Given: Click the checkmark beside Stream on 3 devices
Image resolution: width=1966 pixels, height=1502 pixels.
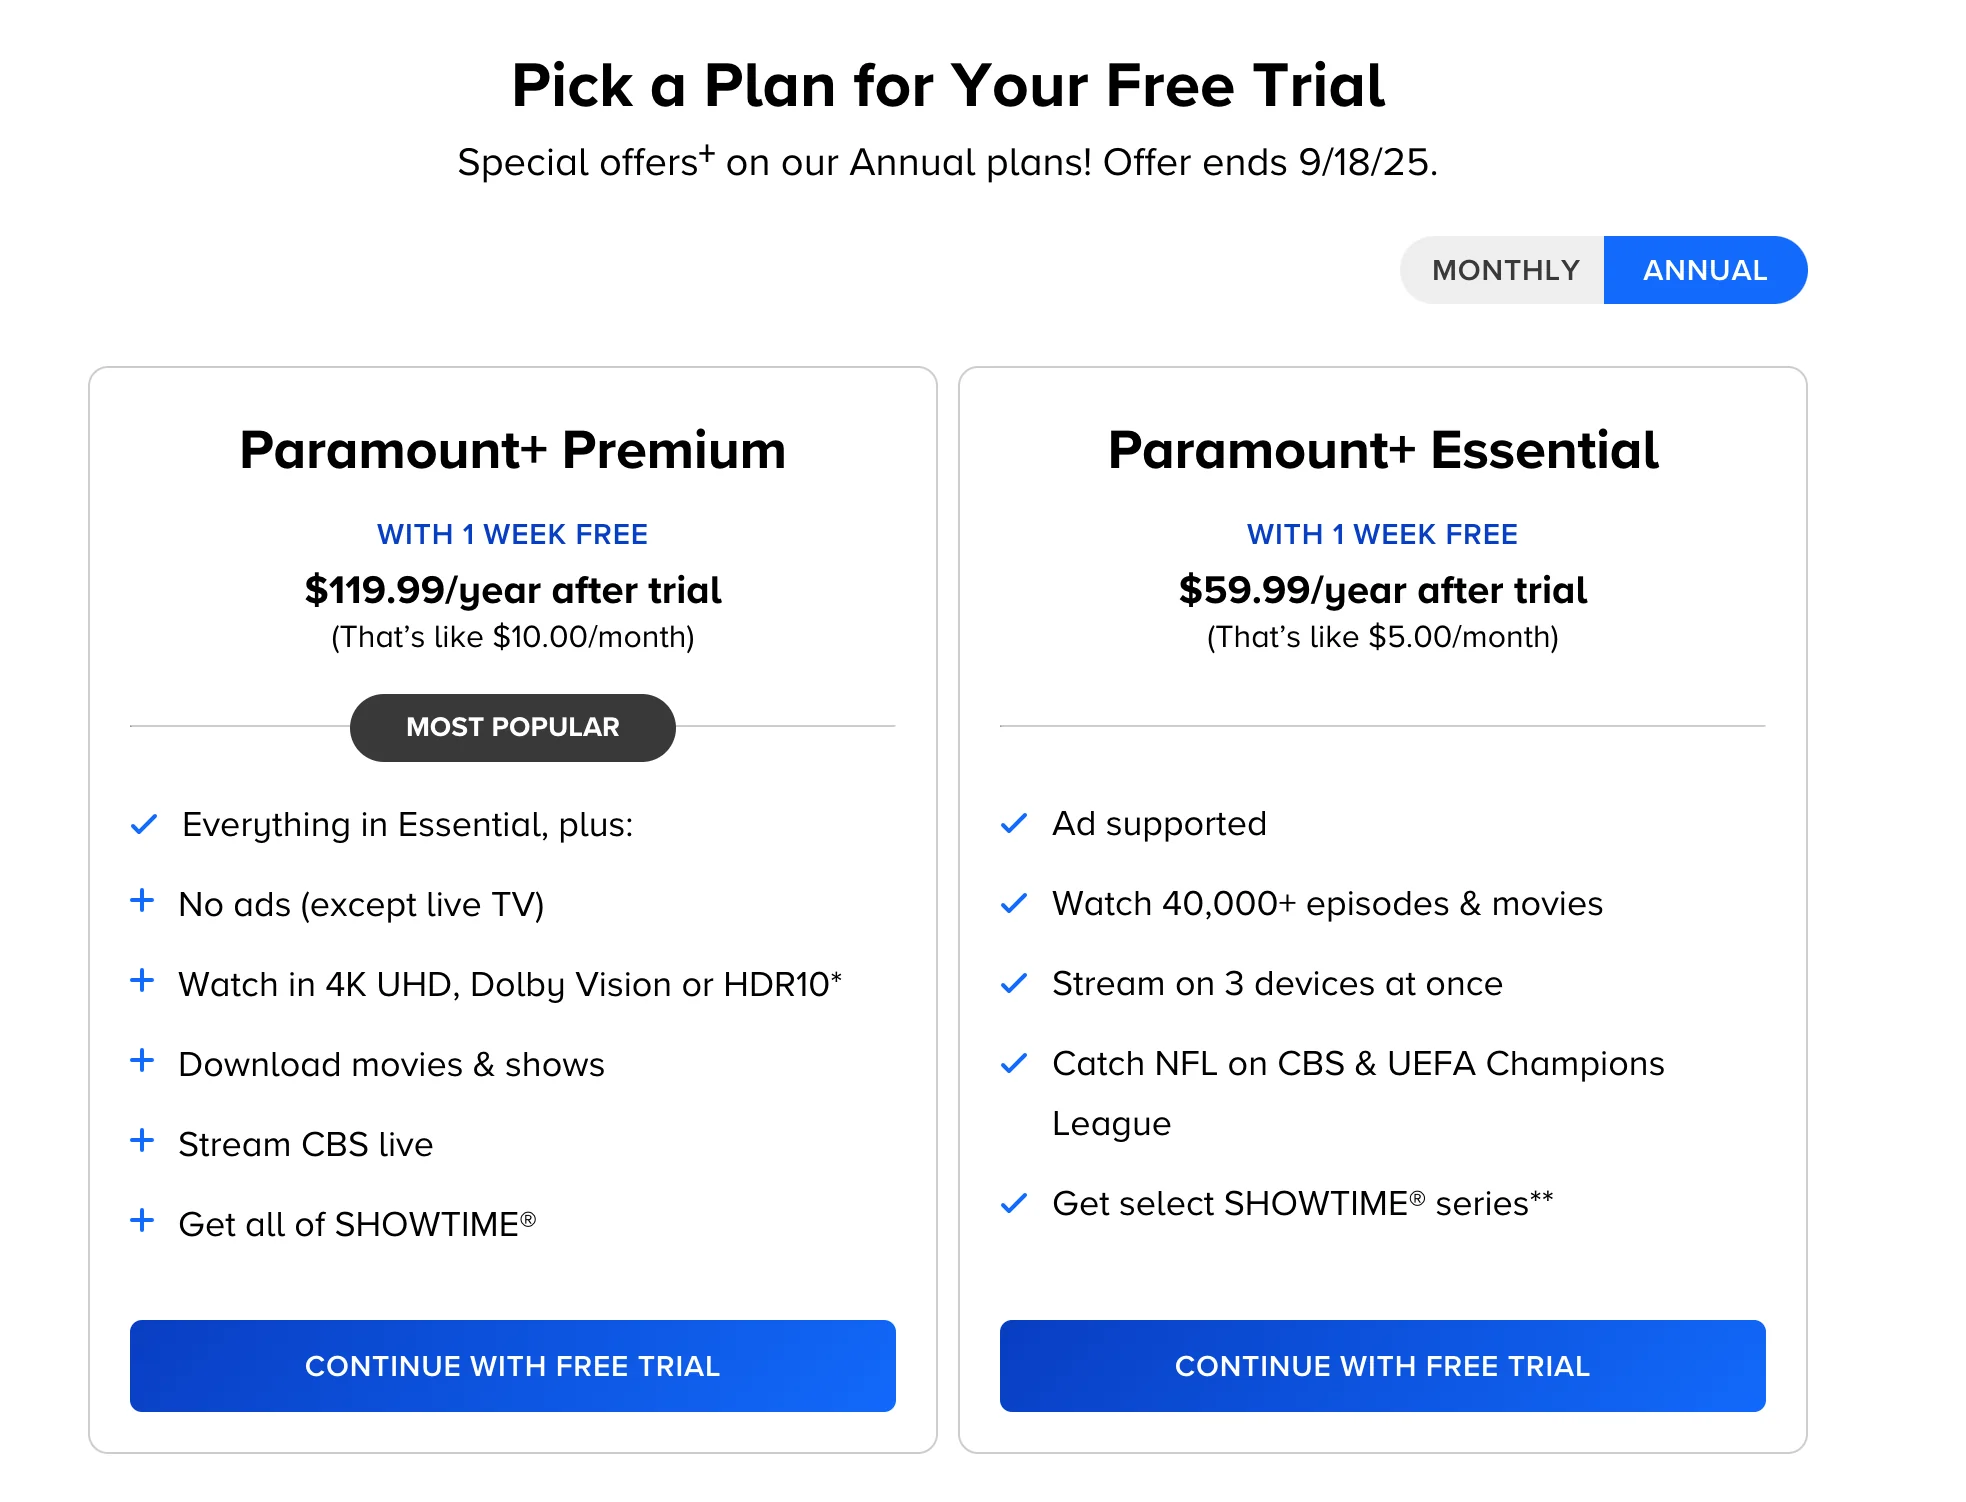Looking at the screenshot, I should [1014, 983].
